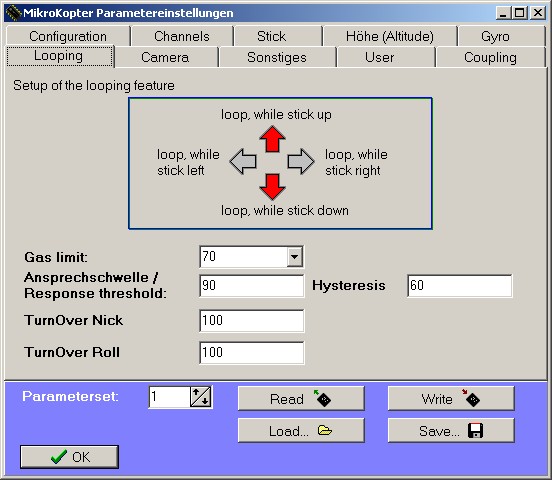
Task: Click the 'loop, while stick down' label
Action: pos(285,211)
